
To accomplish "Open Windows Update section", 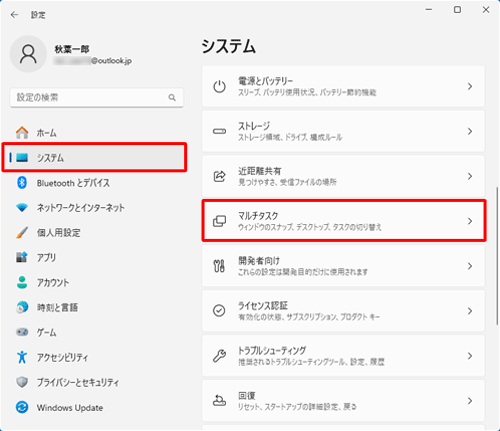I will 97,407.
